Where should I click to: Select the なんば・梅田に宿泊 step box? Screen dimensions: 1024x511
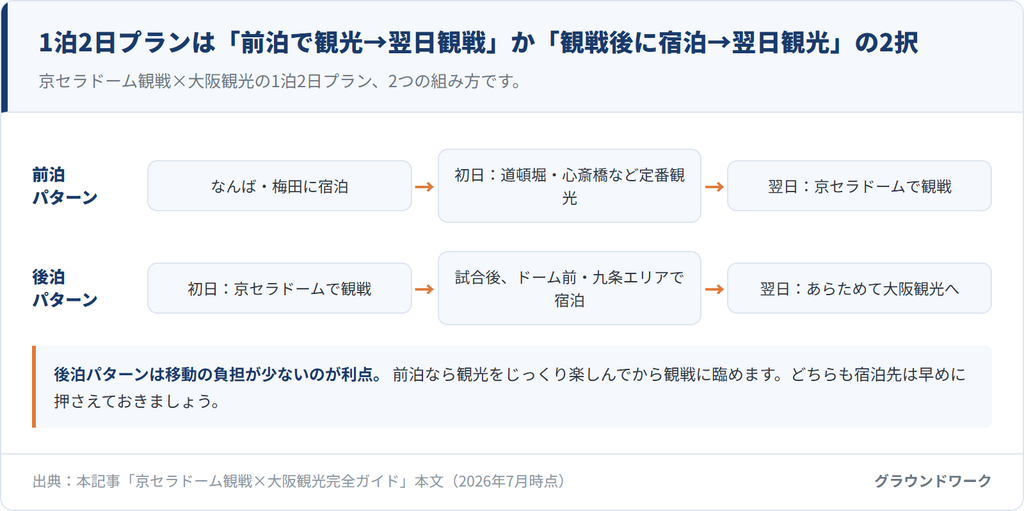pyautogui.click(x=280, y=186)
